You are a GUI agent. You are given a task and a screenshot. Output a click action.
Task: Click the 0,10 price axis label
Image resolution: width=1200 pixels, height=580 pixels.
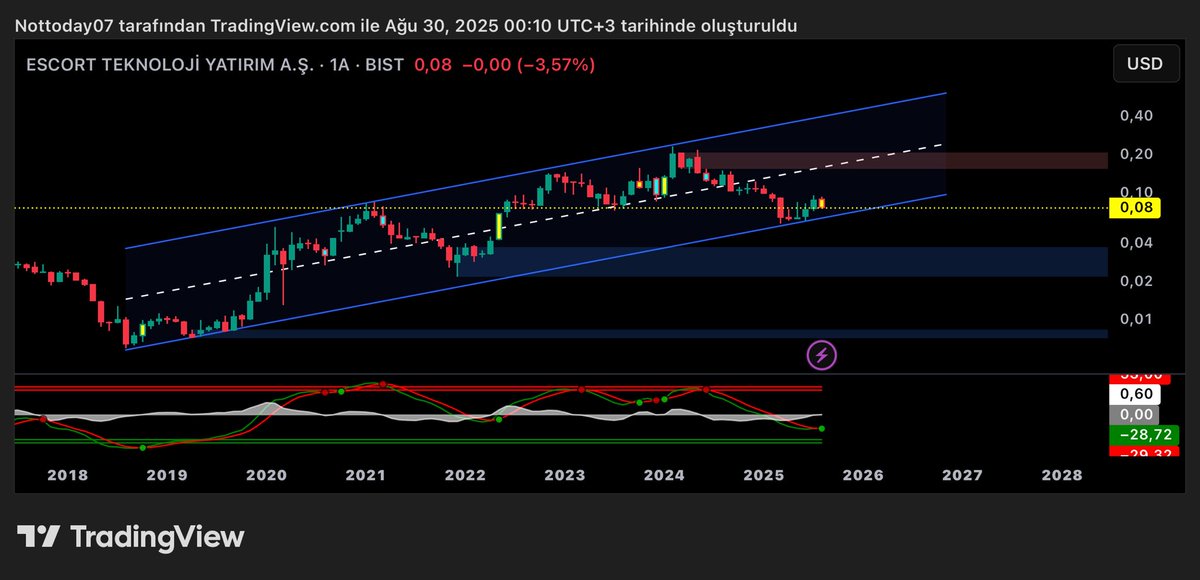point(1138,192)
